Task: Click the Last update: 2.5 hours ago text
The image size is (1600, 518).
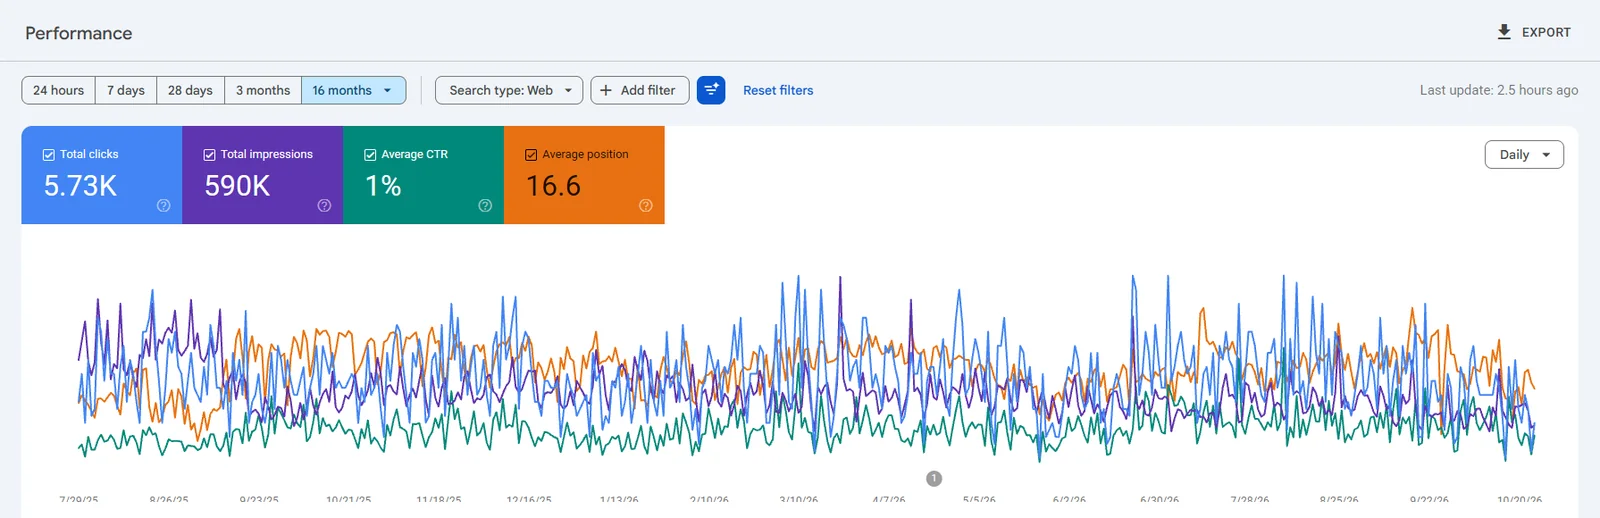Action: (1499, 90)
